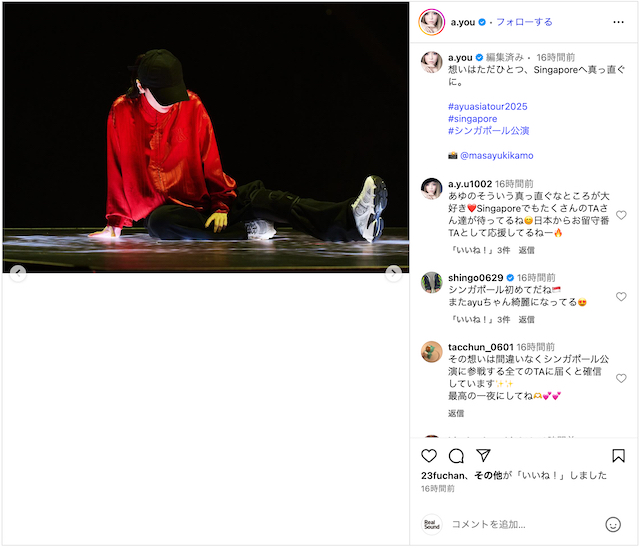Open a.you profile picture in header
640x548 pixels.
click(431, 22)
